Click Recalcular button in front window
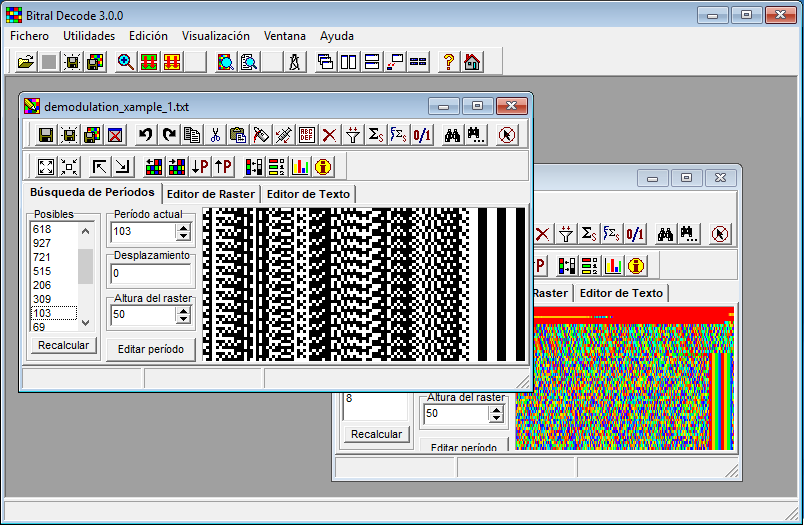 [64, 346]
